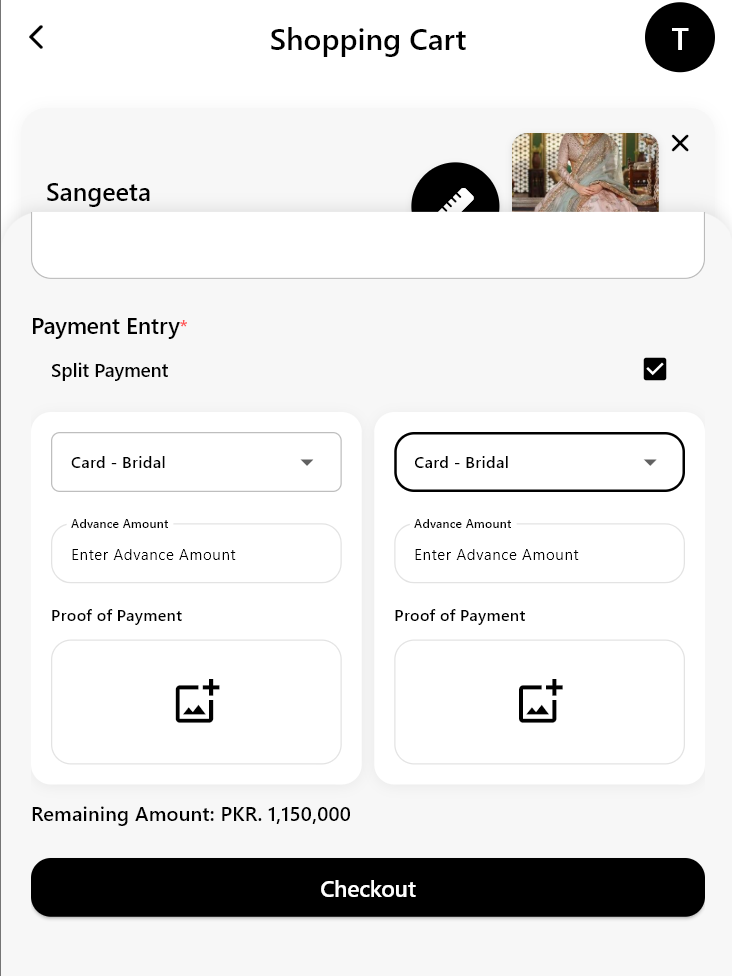Toggle the Split Payment option off
This screenshot has width=732, height=976.
[x=655, y=369]
